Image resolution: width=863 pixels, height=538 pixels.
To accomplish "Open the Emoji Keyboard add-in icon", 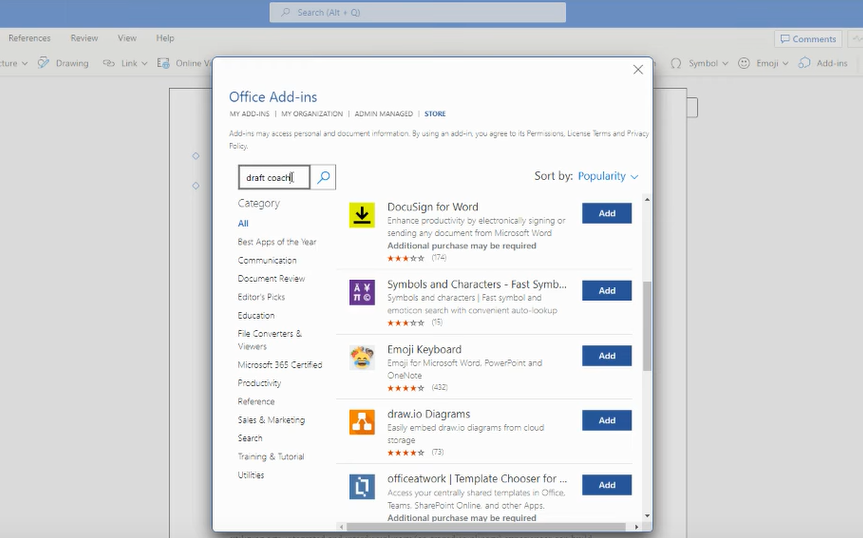I will (362, 357).
